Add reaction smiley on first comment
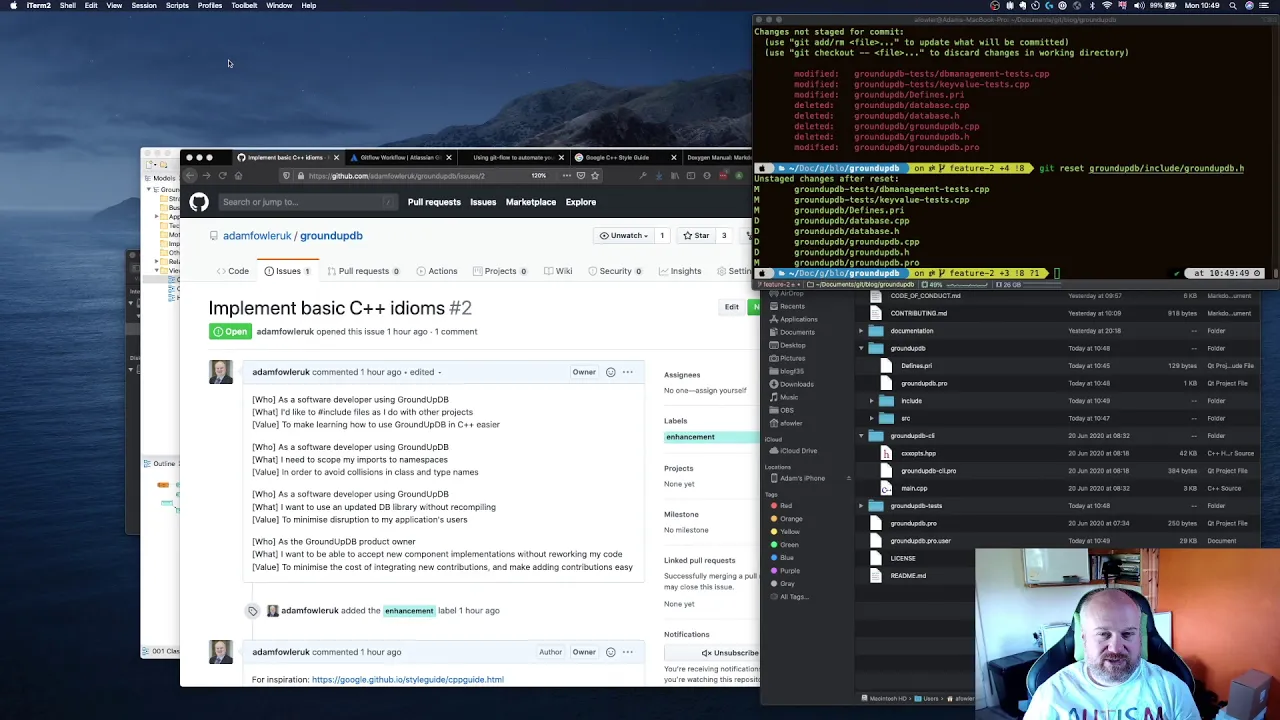 (x=611, y=372)
